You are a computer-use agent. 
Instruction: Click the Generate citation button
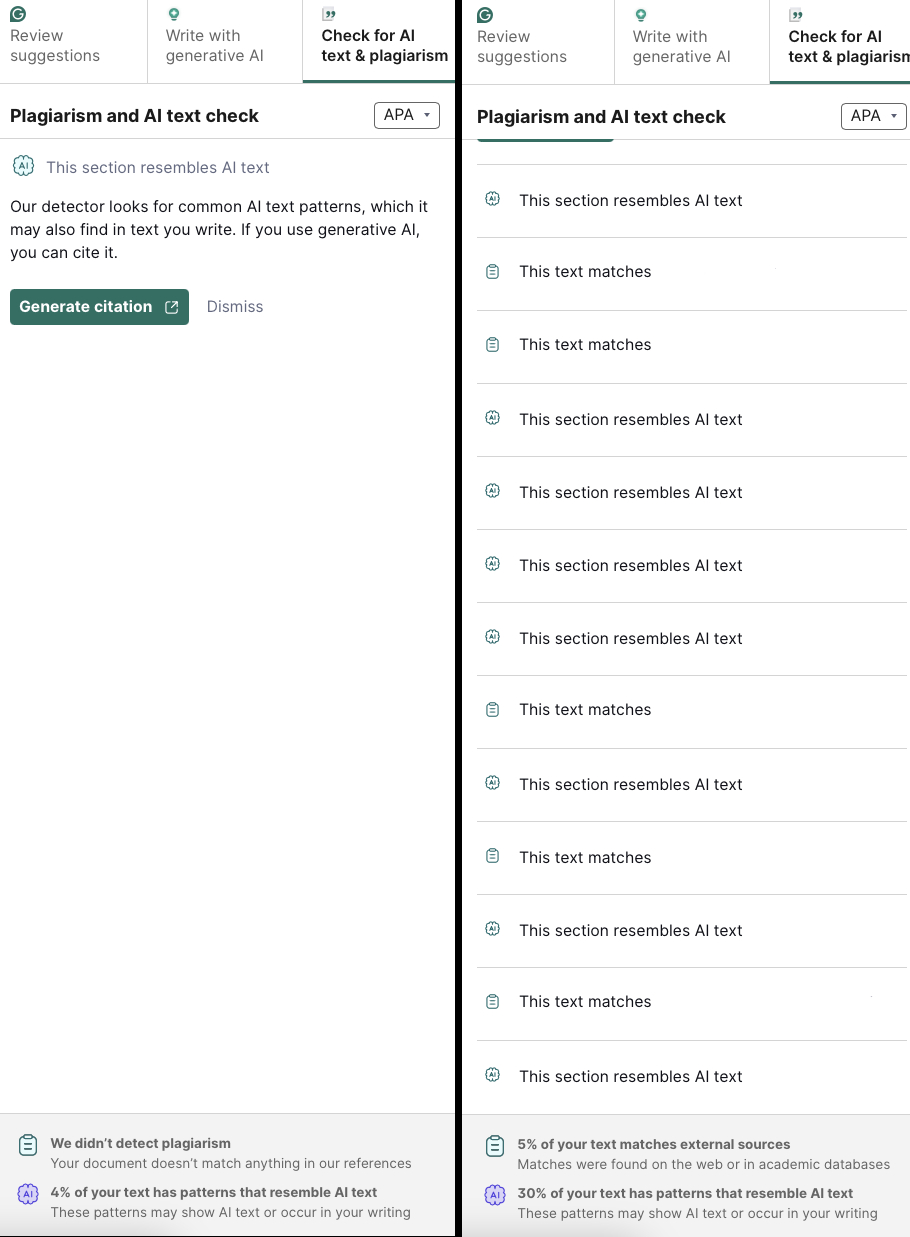[99, 307]
